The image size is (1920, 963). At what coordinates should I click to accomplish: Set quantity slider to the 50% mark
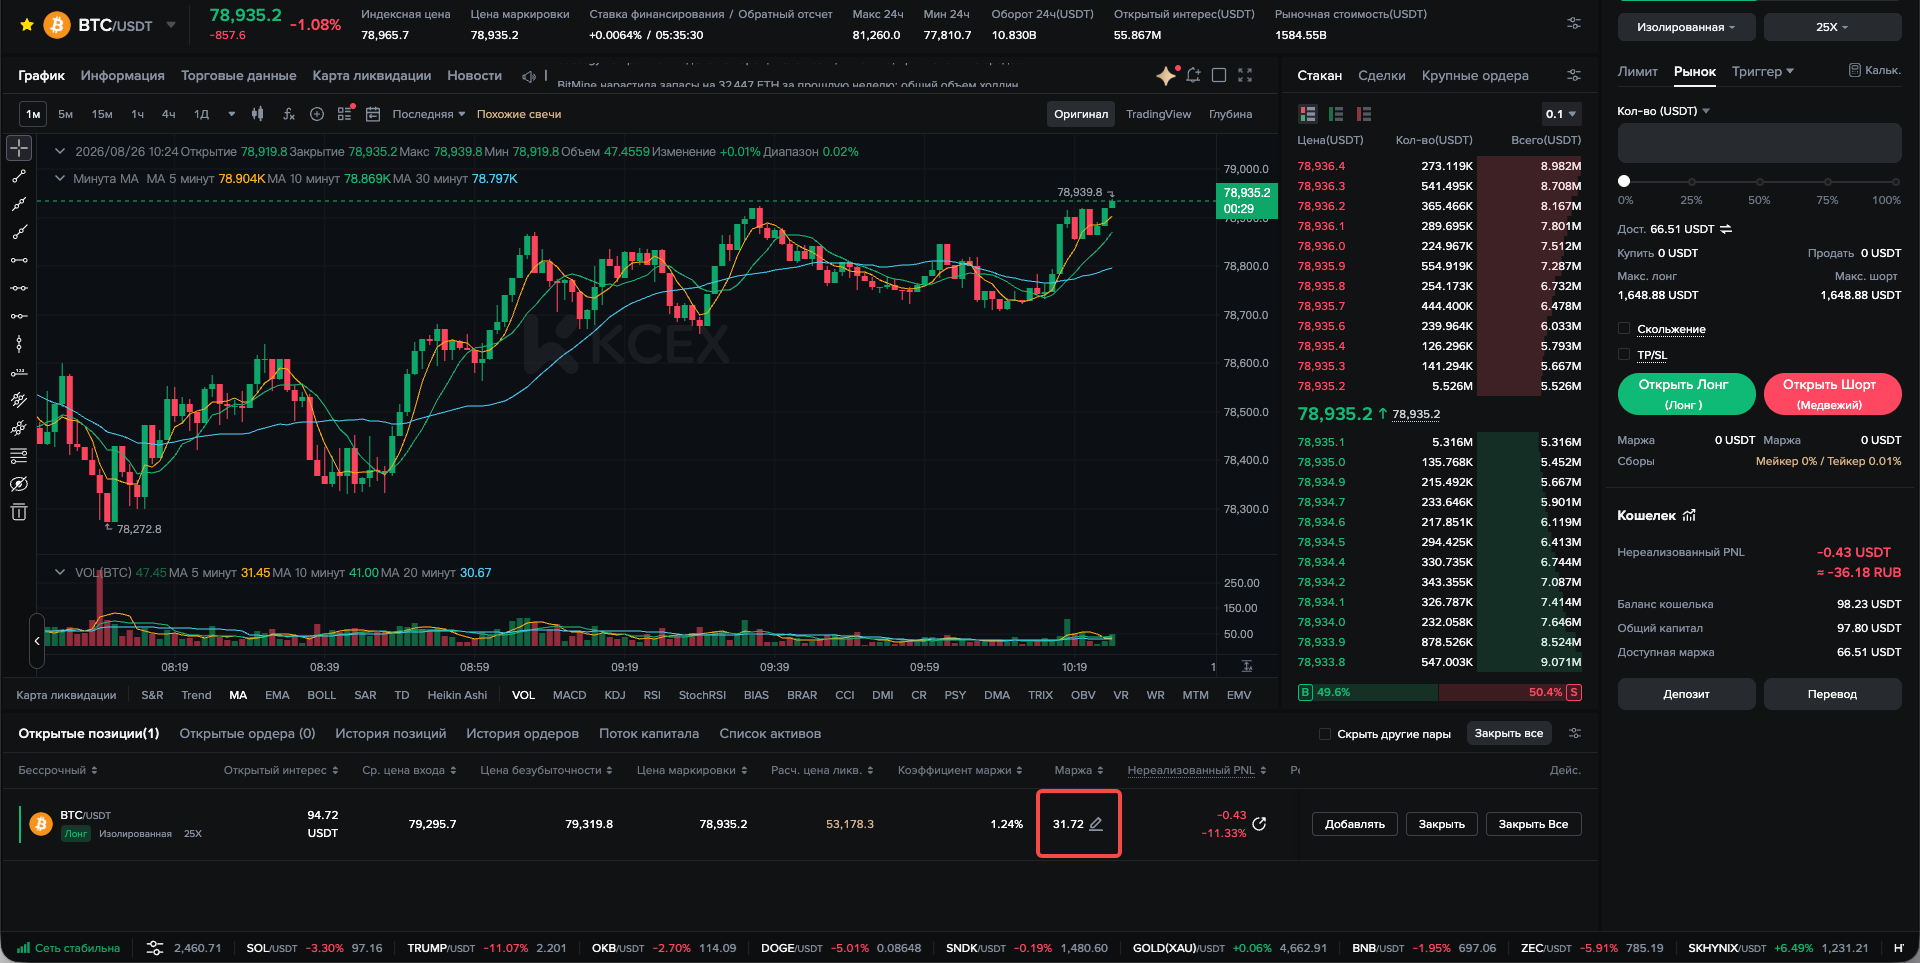(x=1759, y=182)
